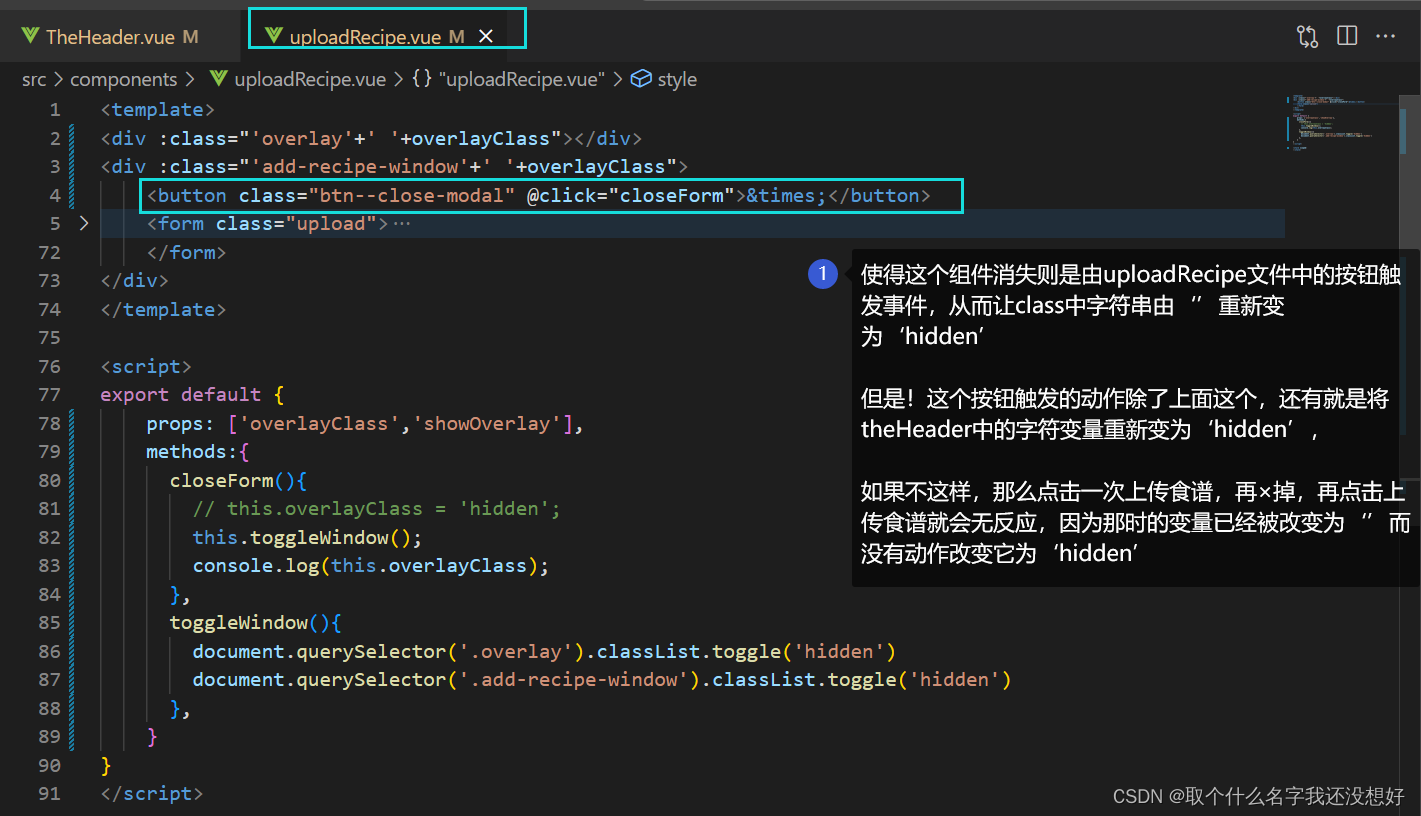Click this.toggleWindow(); call
This screenshot has width=1421, height=816.
(x=308, y=537)
